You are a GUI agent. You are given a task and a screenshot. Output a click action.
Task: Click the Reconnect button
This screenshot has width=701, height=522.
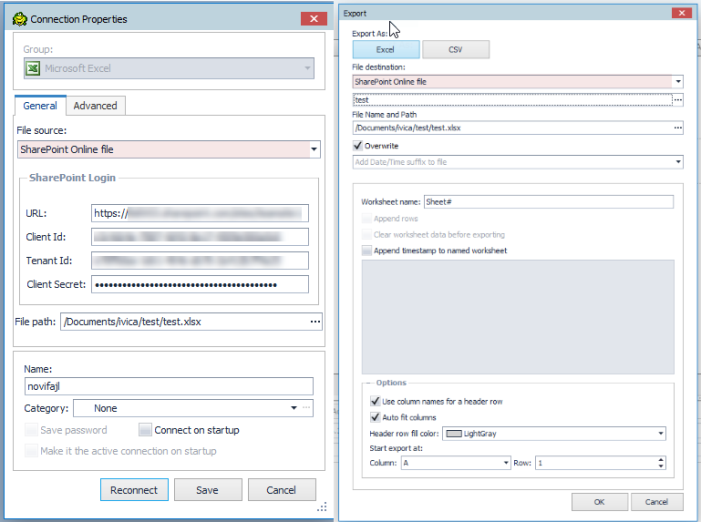(x=134, y=490)
